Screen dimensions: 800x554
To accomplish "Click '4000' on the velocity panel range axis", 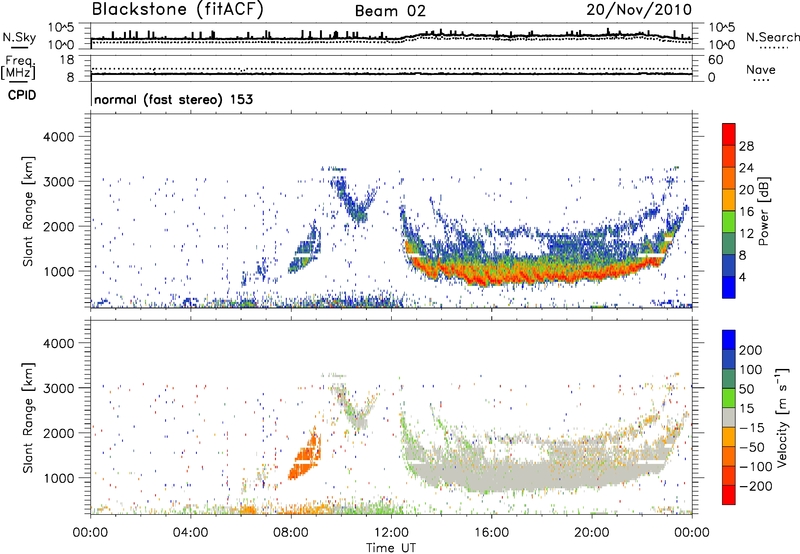I will tap(59, 343).
